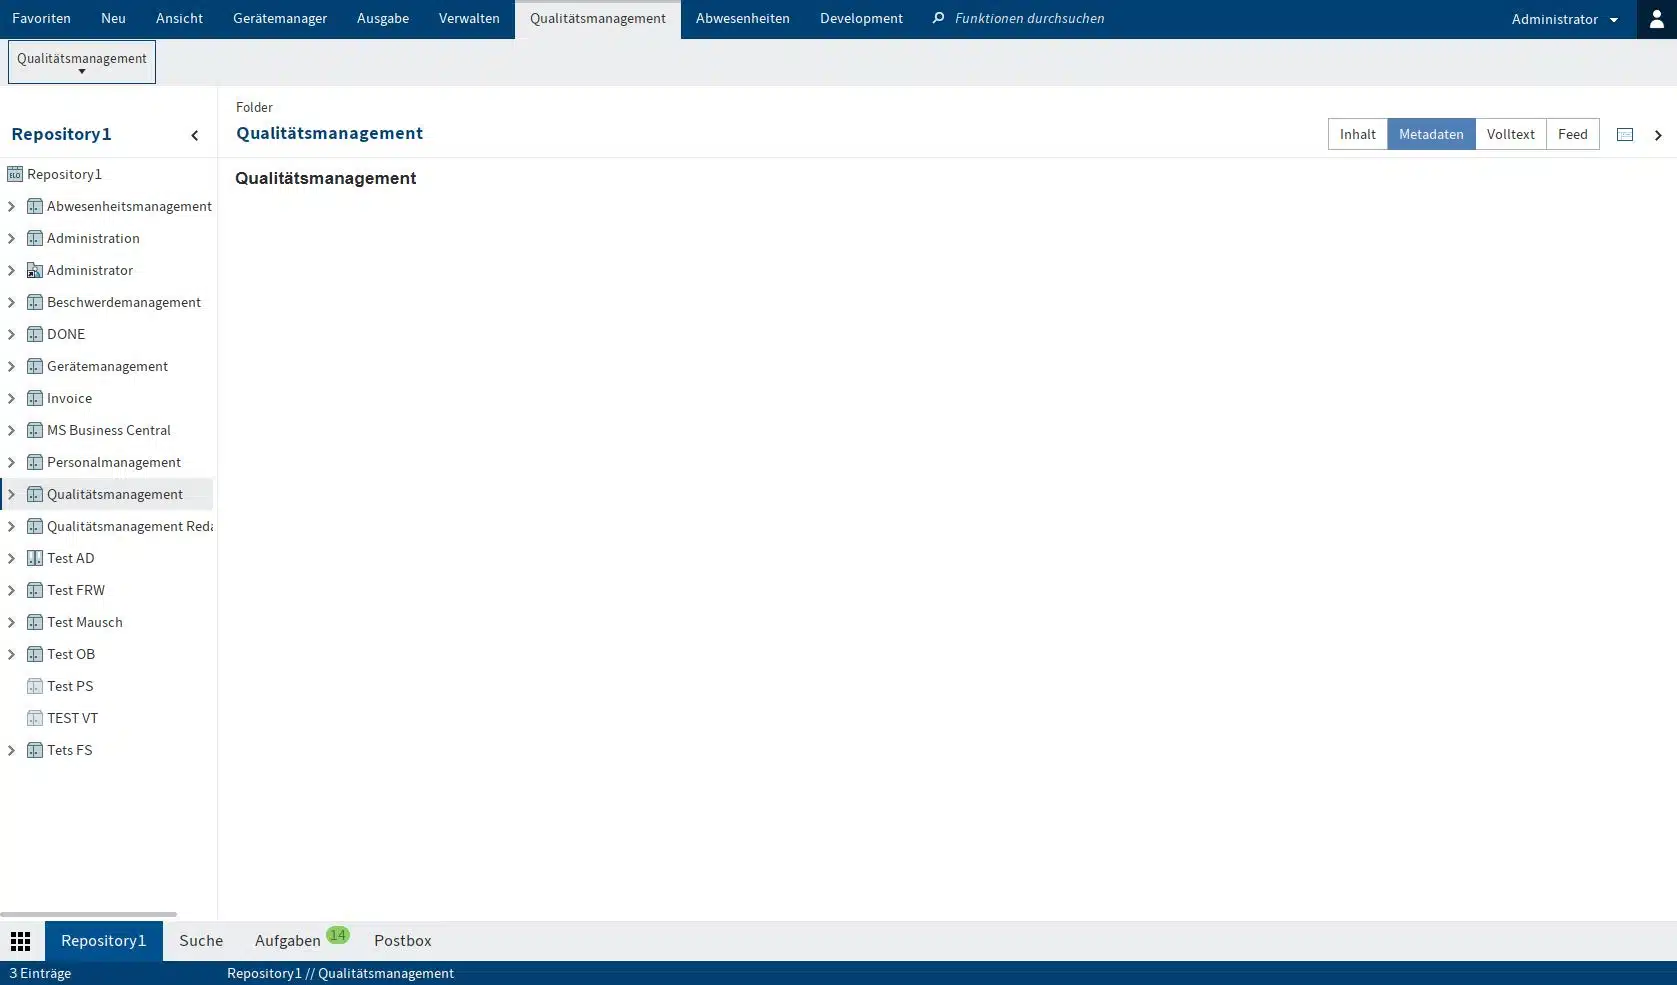Open the Gerätemanager menu tab
This screenshot has width=1677, height=985.
(x=280, y=19)
